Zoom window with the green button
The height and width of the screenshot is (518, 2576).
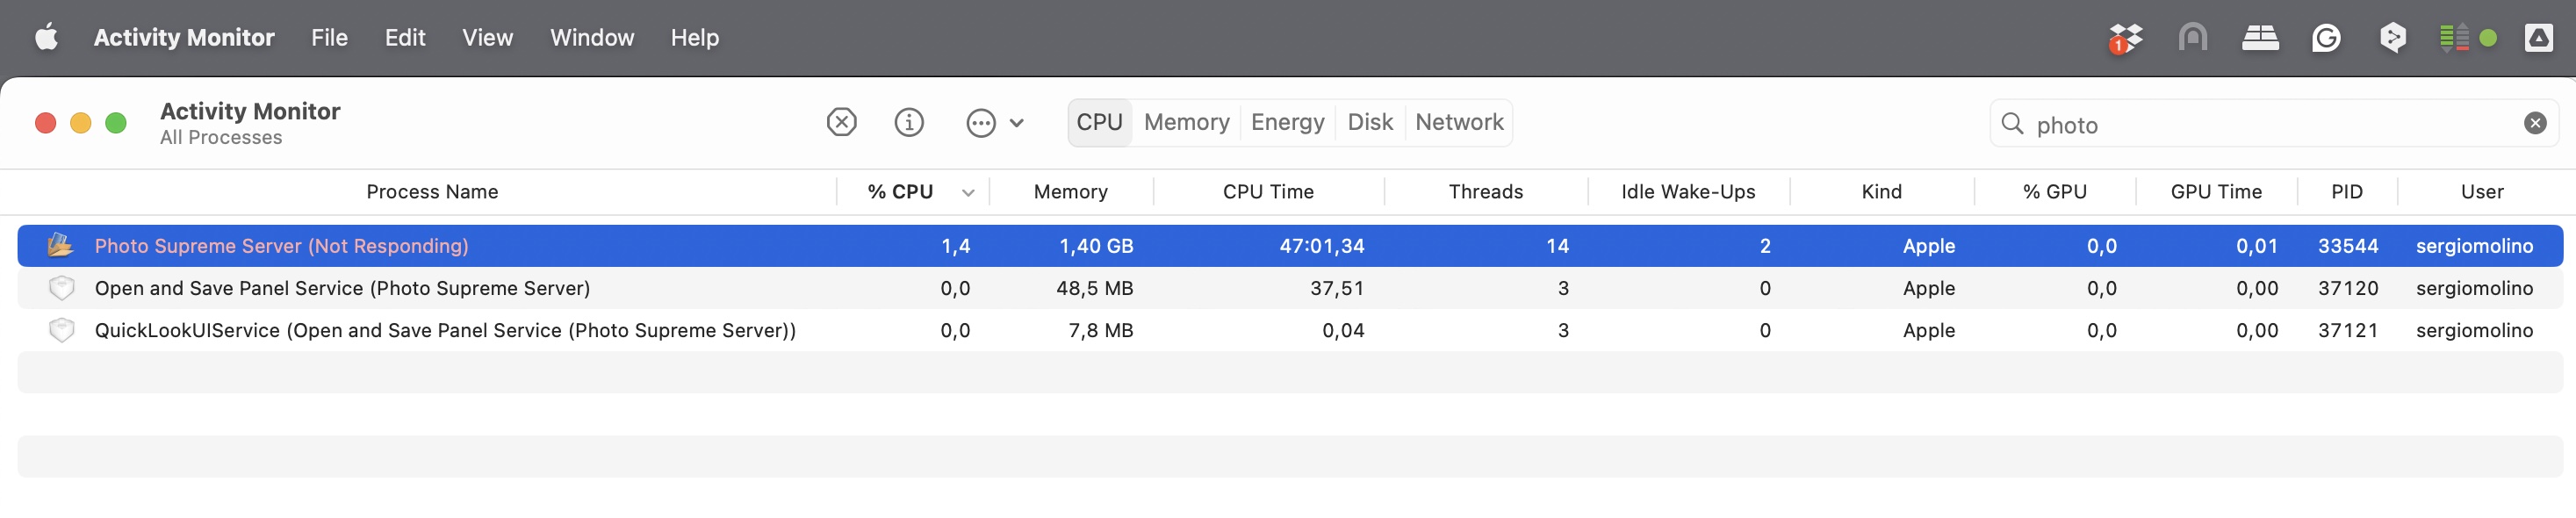[x=116, y=123]
